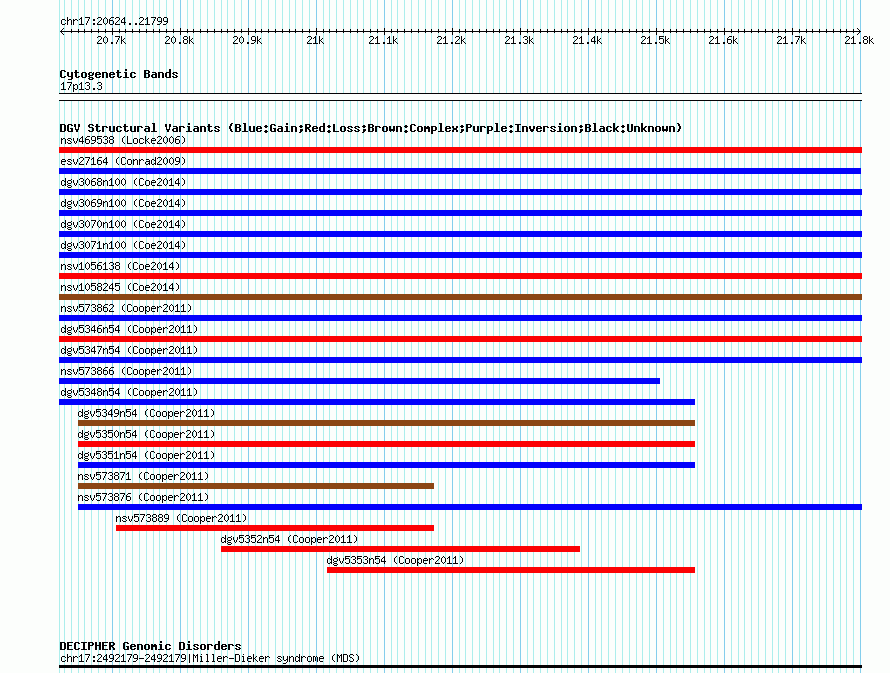Viewport: 890px width, 673px height.
Task: Open nsv573889 (Cooper2011) variant
Action: pos(181,518)
